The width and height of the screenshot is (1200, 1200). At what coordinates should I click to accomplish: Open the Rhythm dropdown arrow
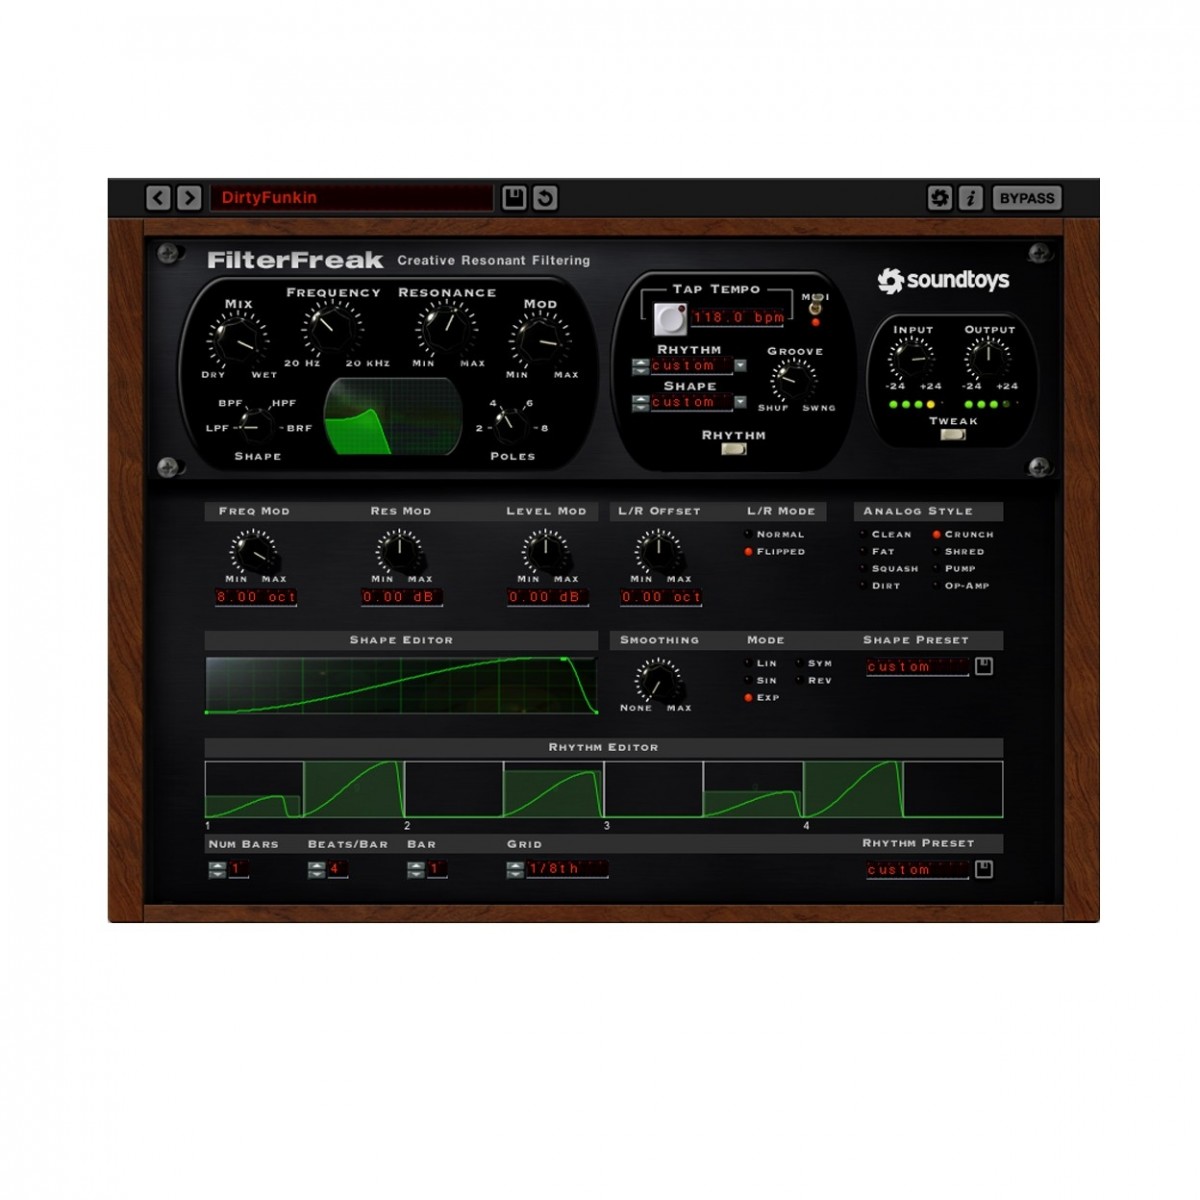[x=740, y=366]
